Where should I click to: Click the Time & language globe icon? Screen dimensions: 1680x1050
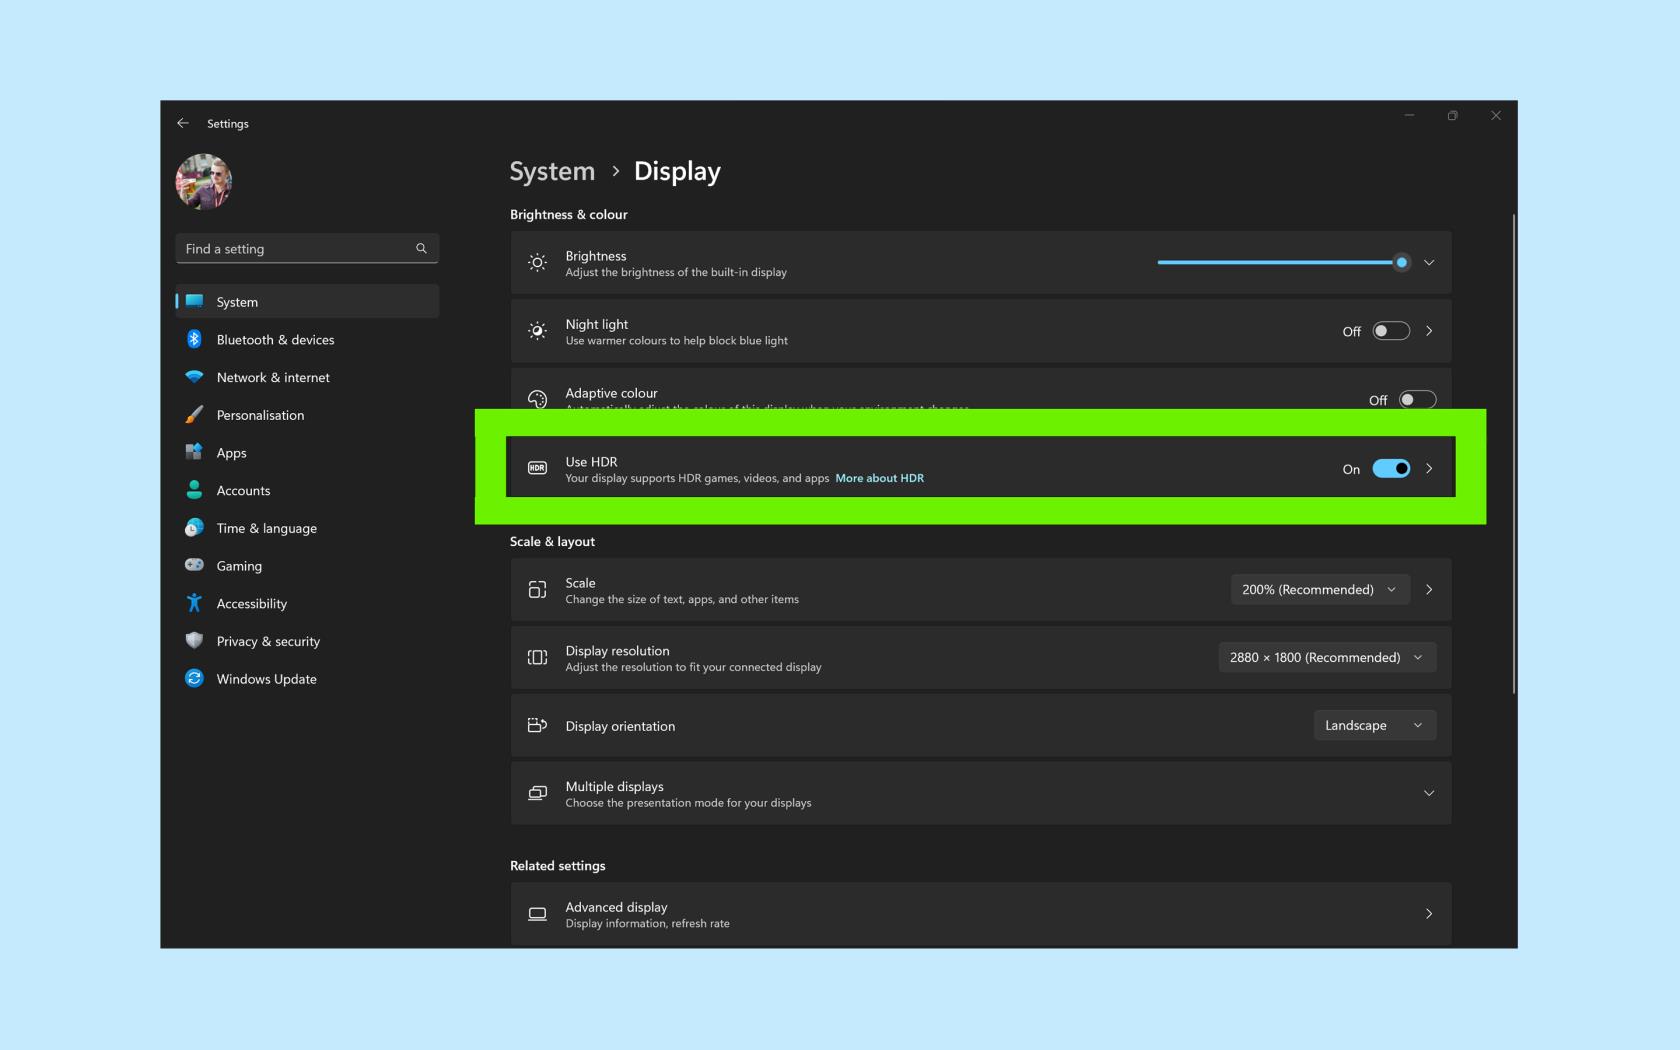click(x=194, y=527)
